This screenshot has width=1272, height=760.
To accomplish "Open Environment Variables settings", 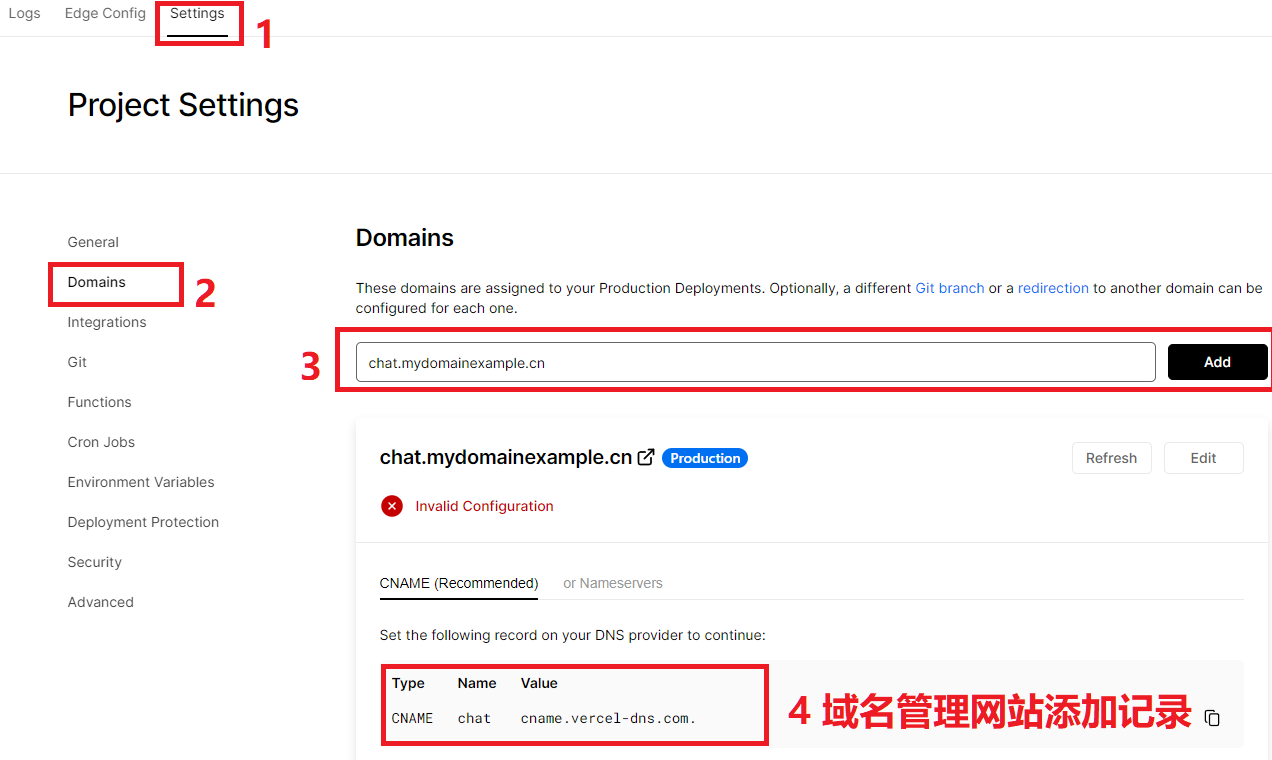I will coord(141,482).
